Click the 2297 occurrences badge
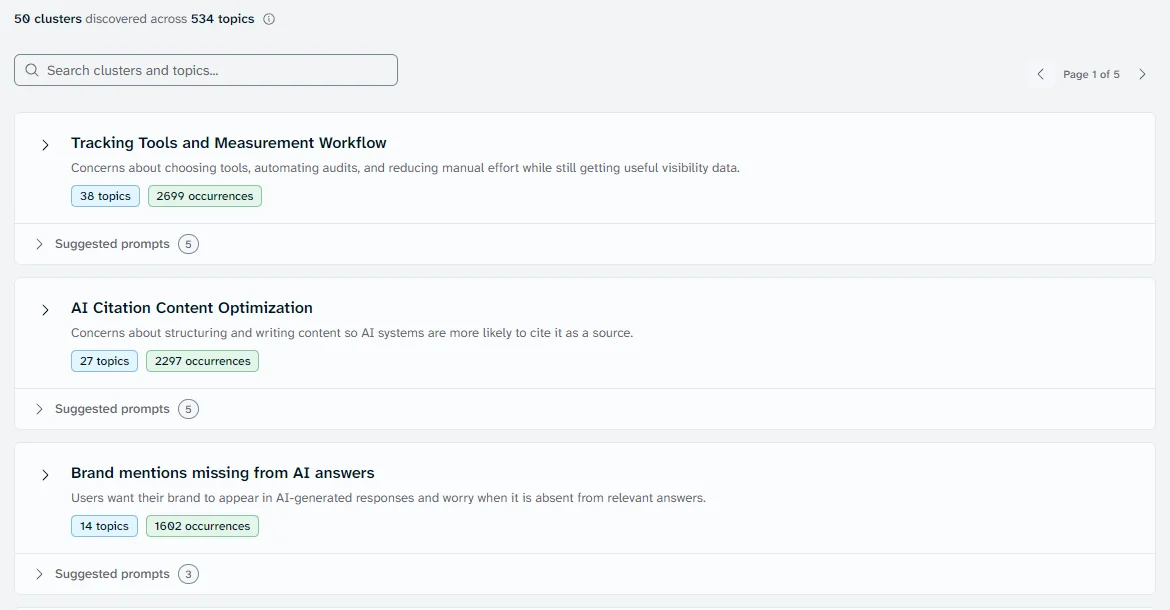Screen dimensions: 1170x610 tap(202, 361)
